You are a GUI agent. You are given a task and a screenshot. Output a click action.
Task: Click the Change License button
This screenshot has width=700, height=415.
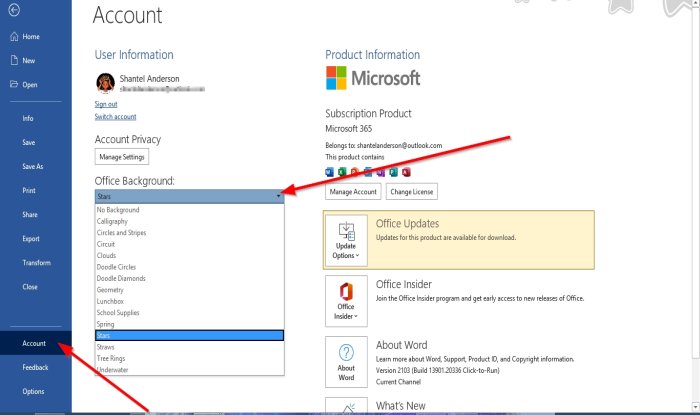412,192
